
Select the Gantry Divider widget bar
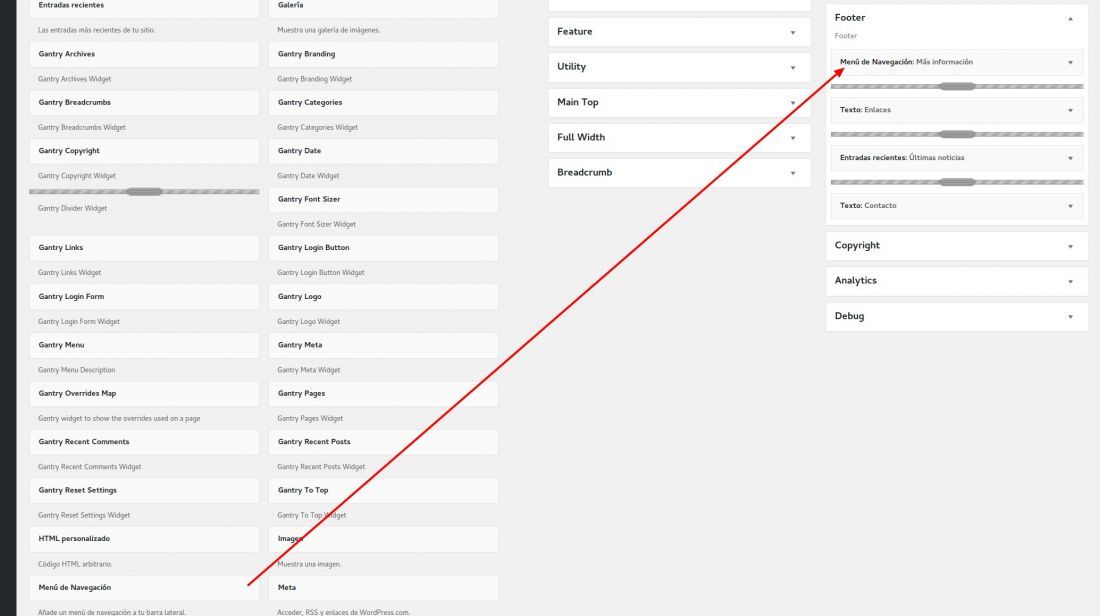(144, 192)
